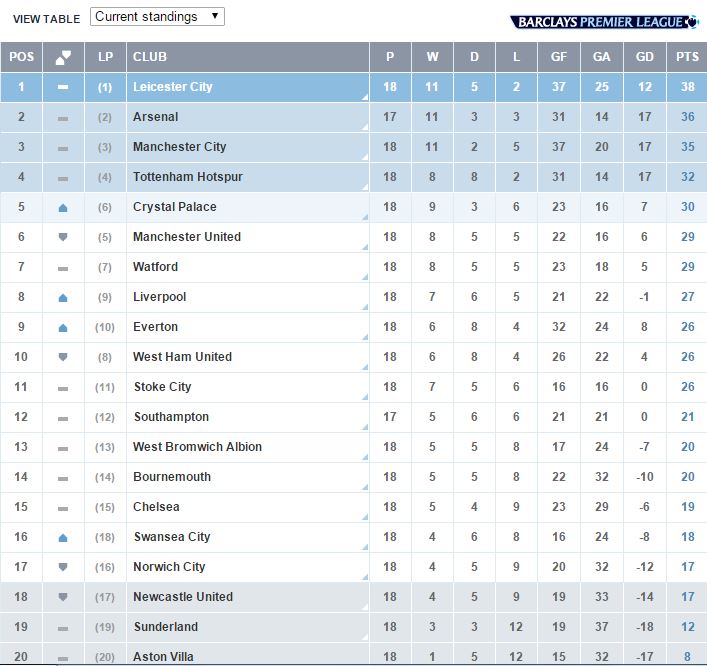This screenshot has height=666, width=707.
Task: Select the Sunderland club row
Action: tap(354, 627)
